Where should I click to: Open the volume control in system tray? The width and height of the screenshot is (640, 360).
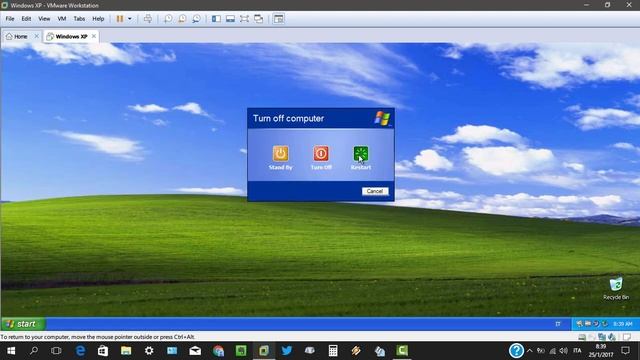click(564, 351)
